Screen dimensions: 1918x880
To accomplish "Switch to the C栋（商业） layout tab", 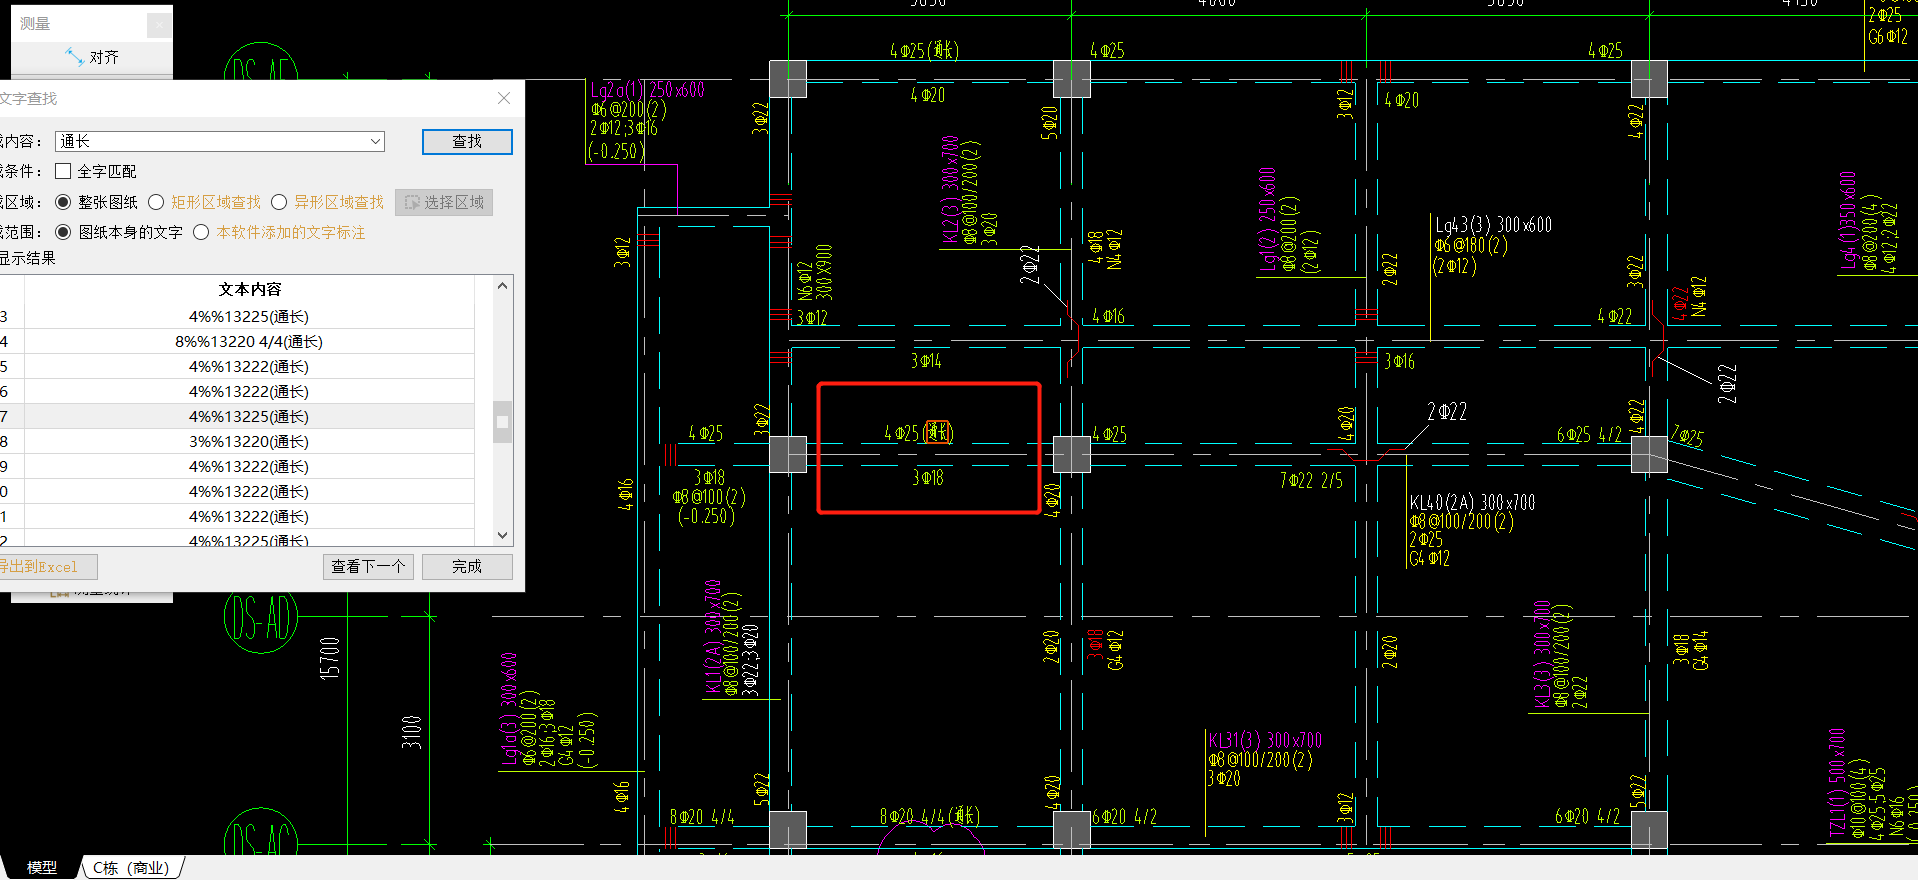I will tap(131, 868).
